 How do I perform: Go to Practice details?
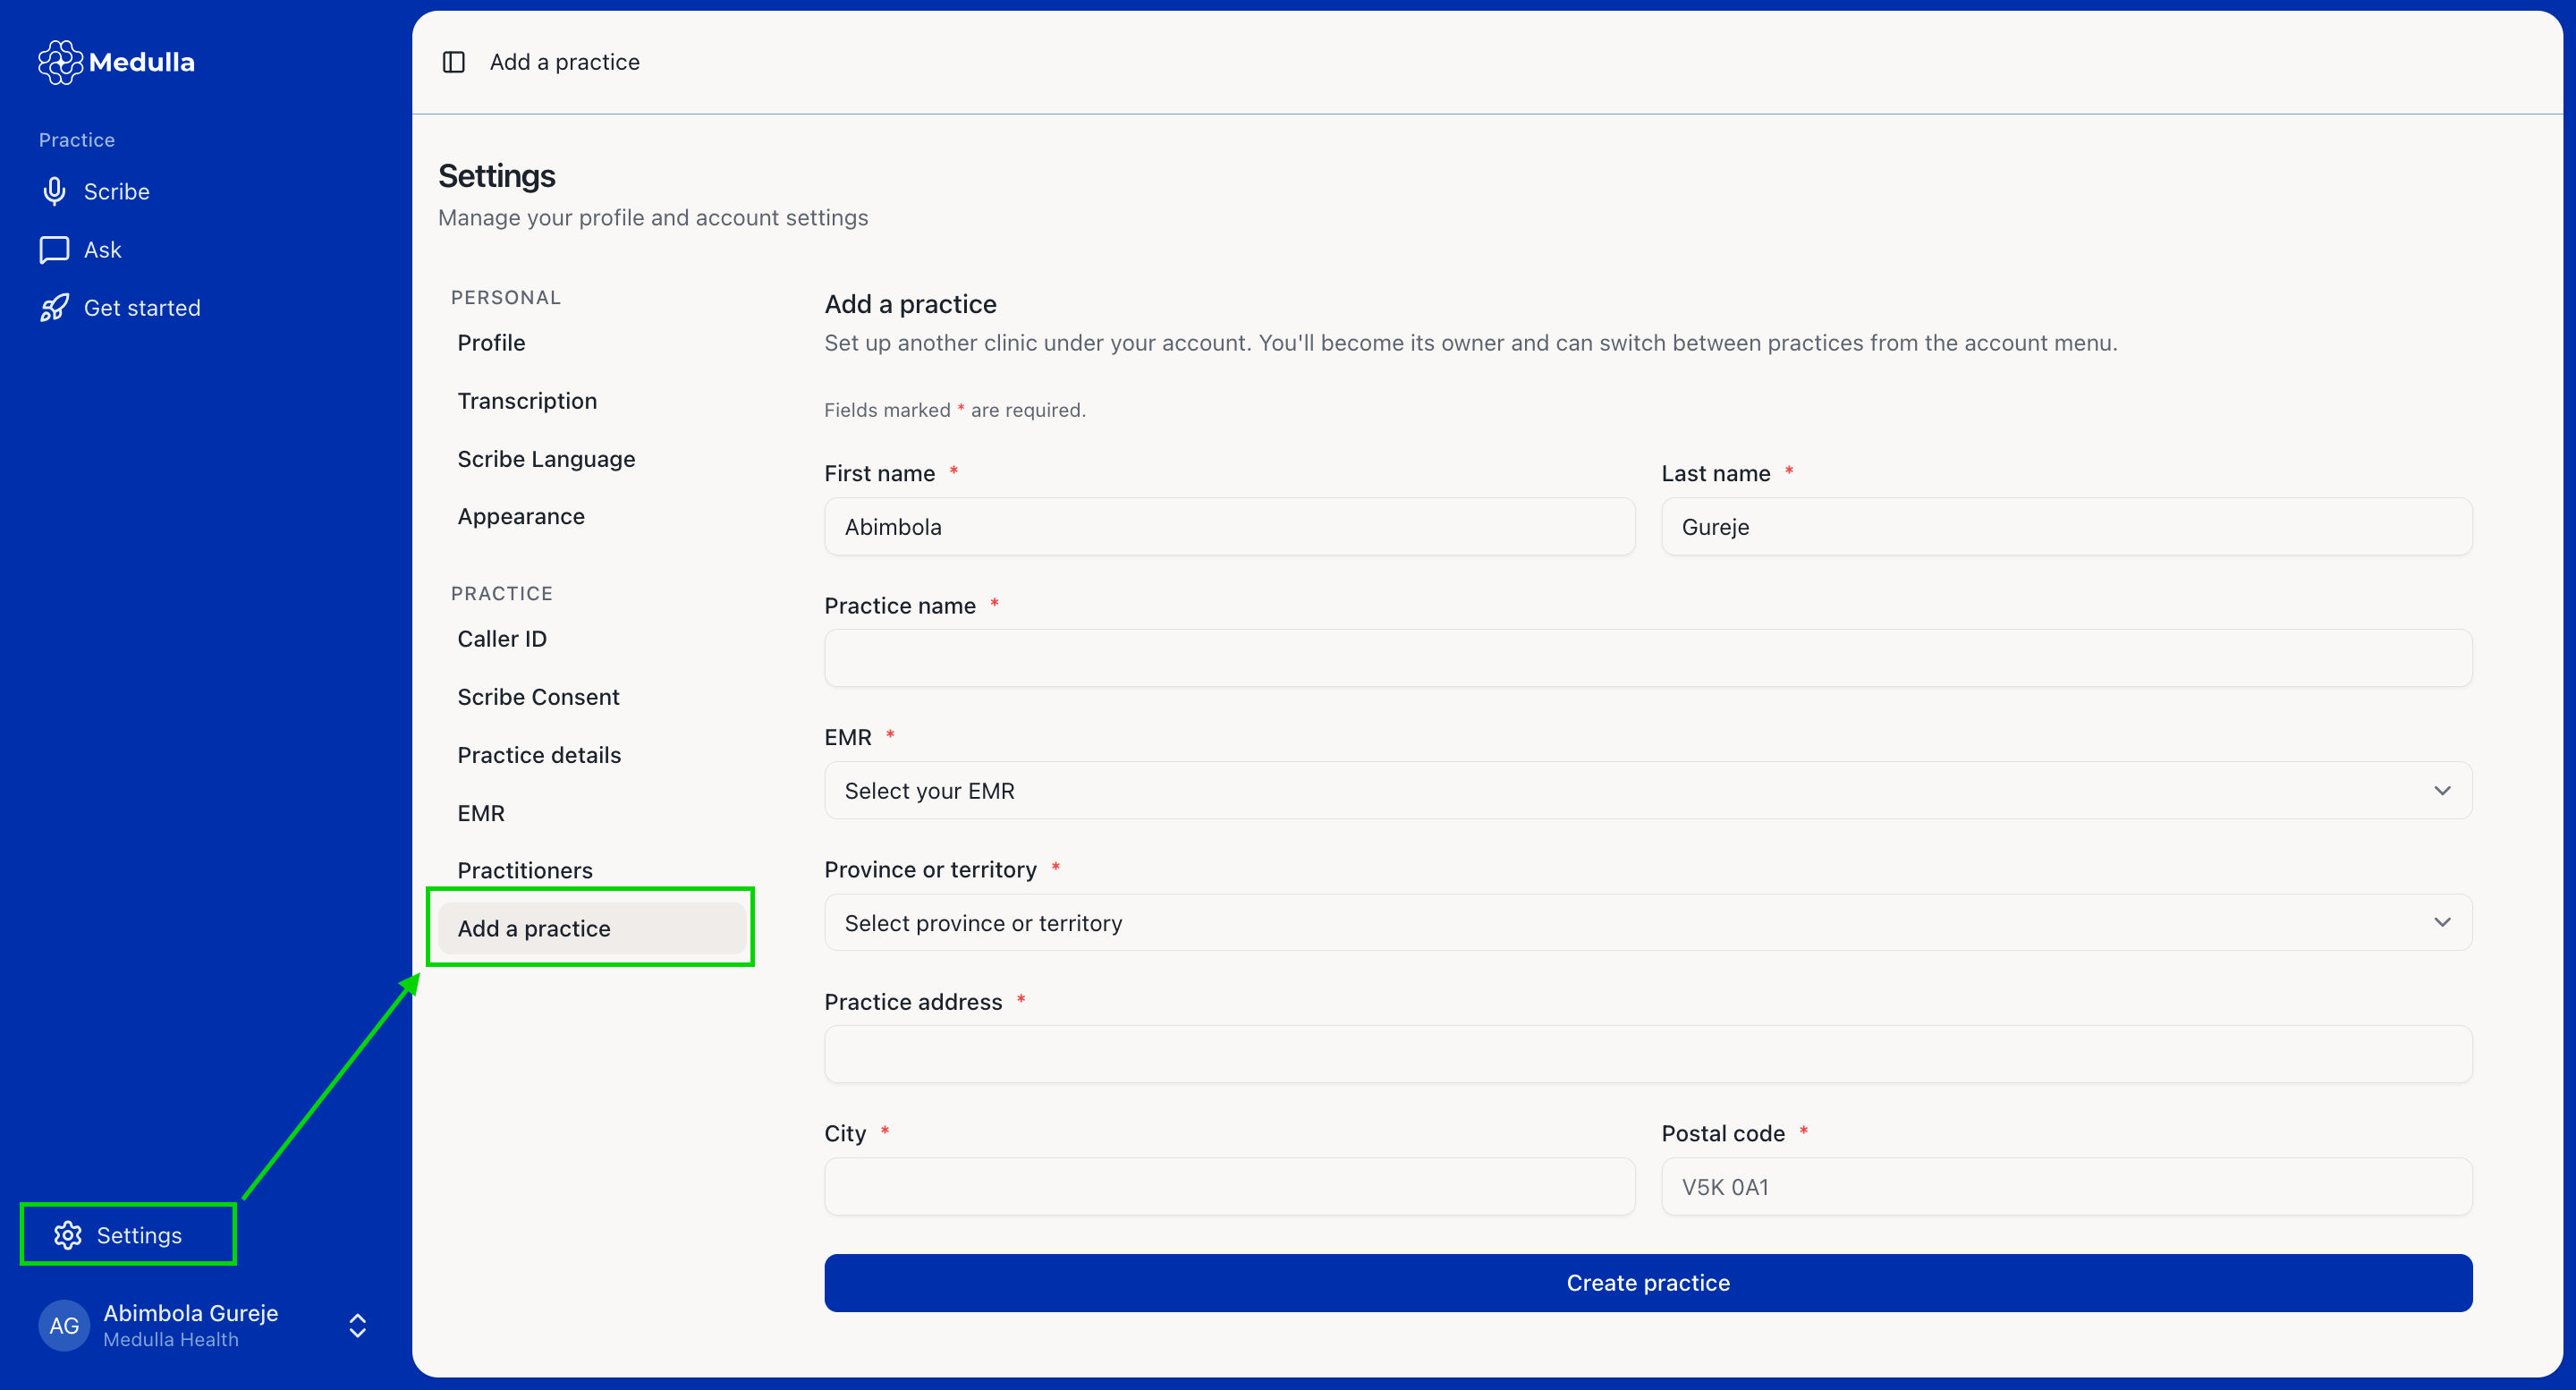[539, 754]
